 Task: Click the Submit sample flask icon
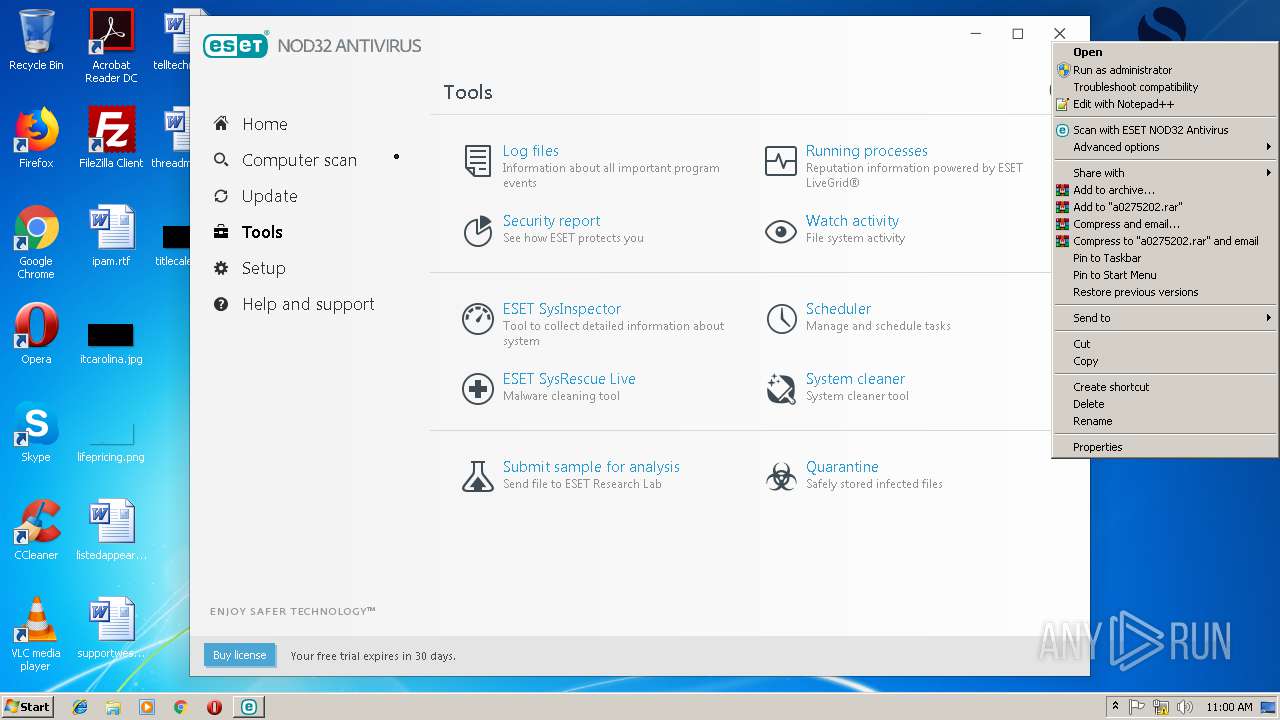coord(478,476)
